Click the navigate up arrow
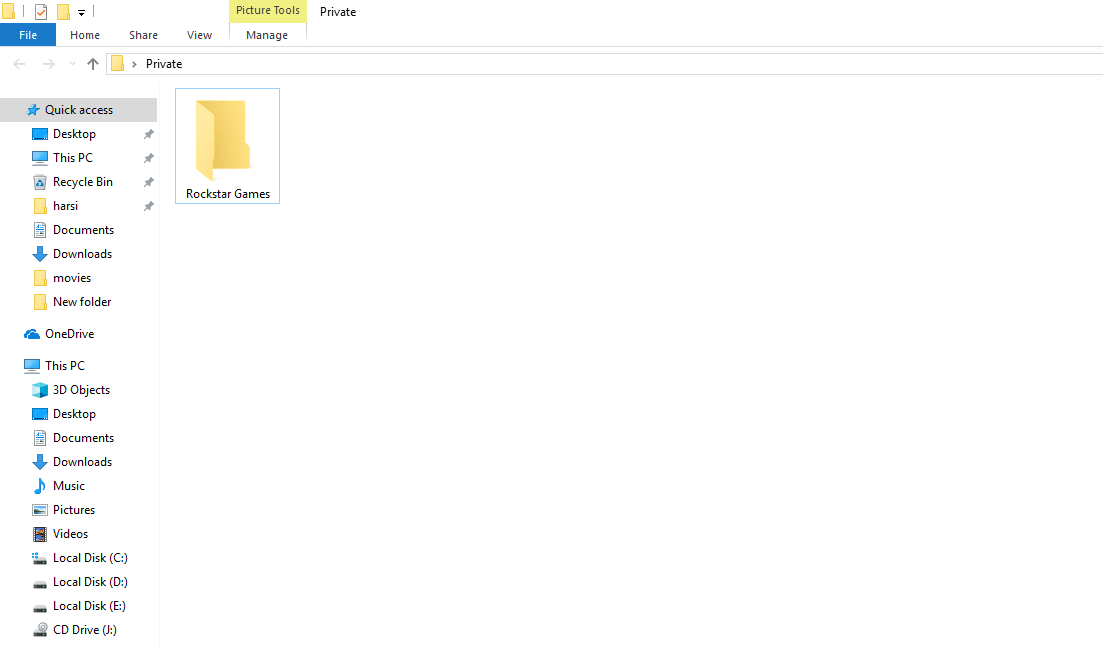The image size is (1103, 648). (x=92, y=63)
